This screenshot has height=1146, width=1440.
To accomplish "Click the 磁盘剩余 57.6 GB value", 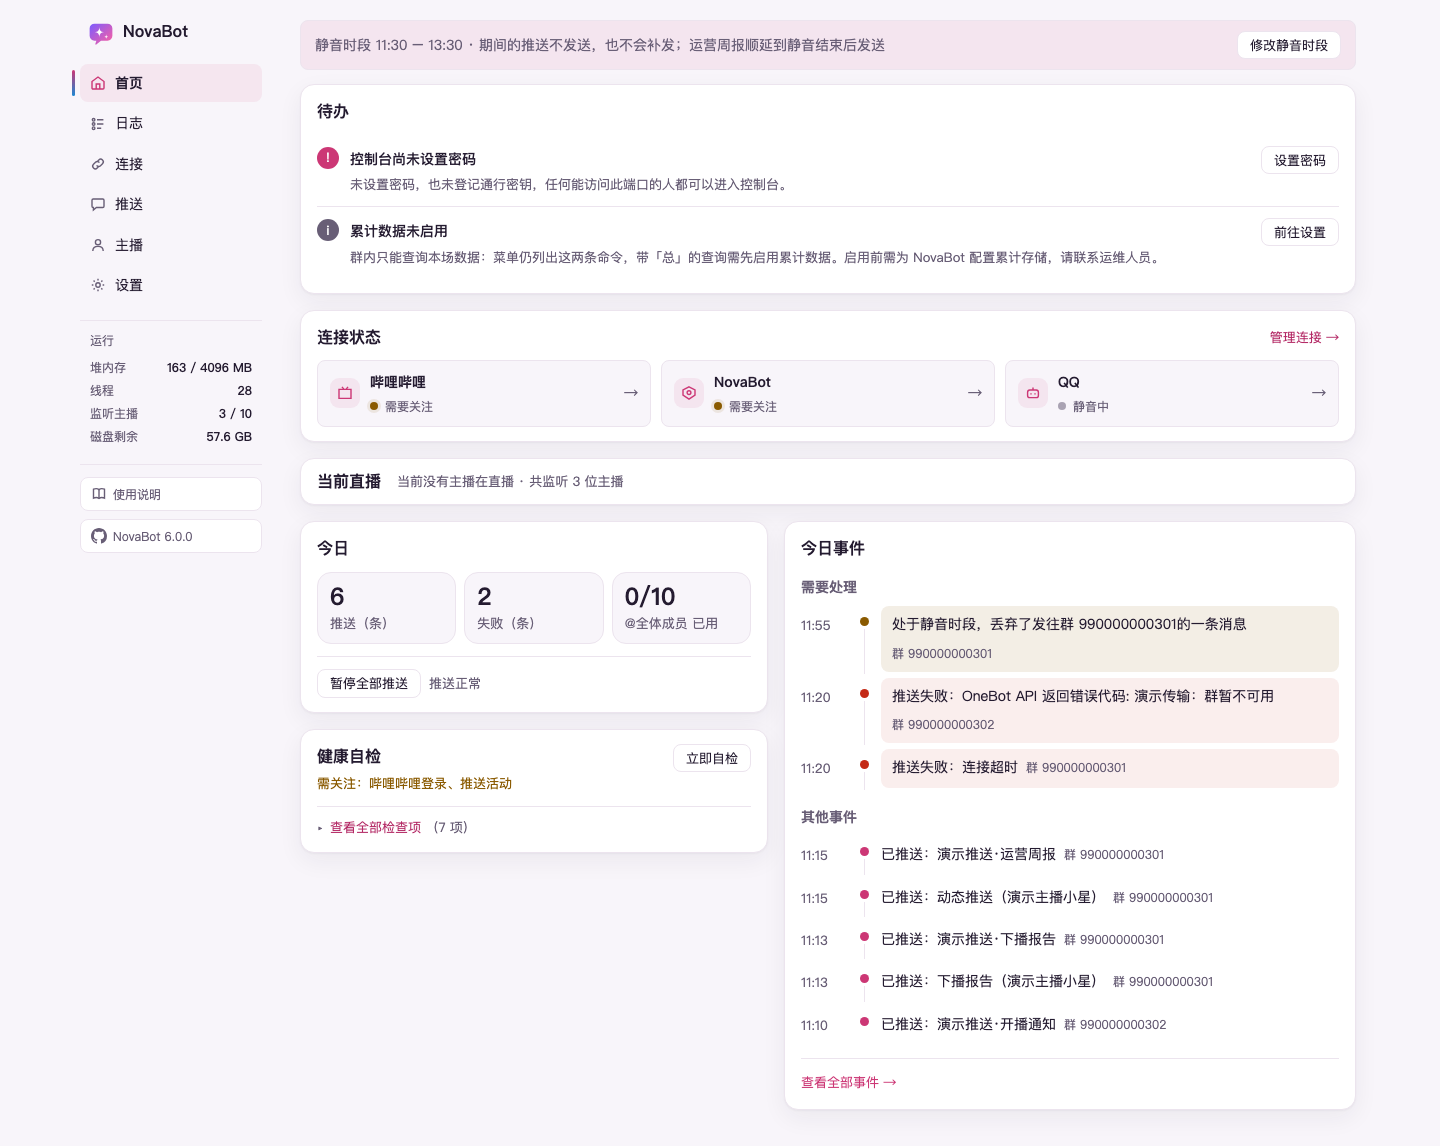I will 229,436.
